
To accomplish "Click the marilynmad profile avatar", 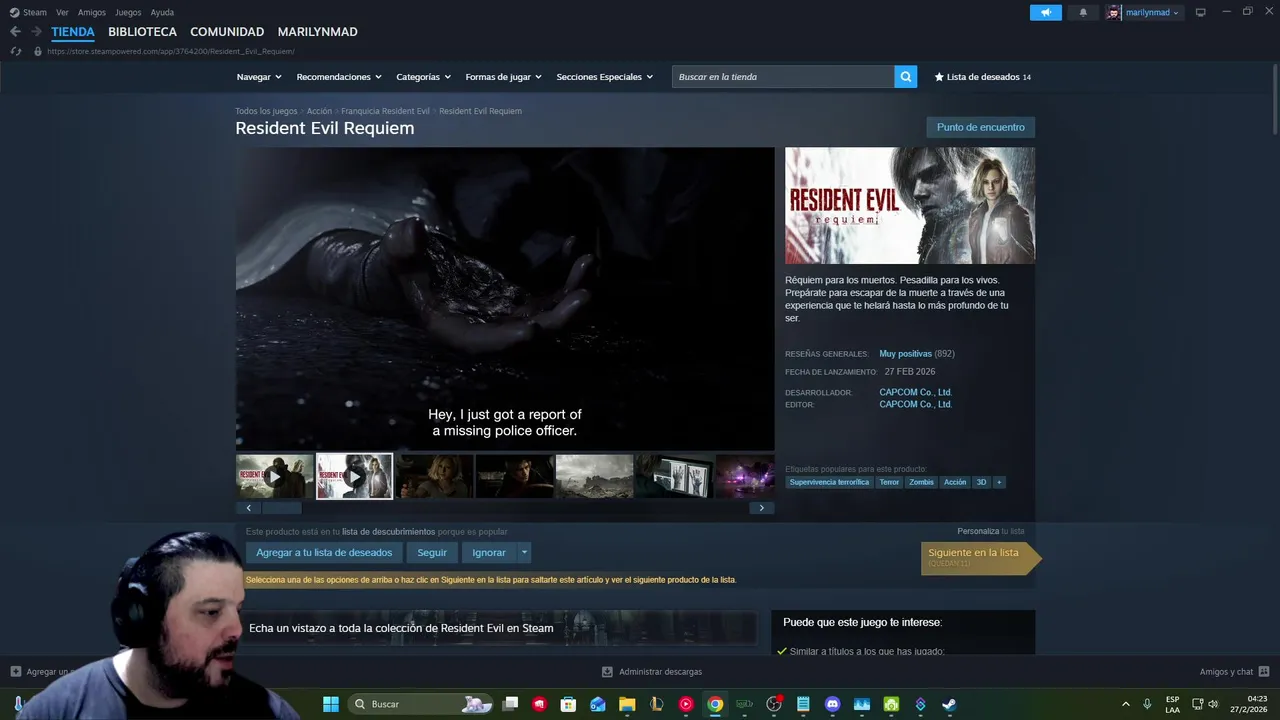I will (1113, 12).
